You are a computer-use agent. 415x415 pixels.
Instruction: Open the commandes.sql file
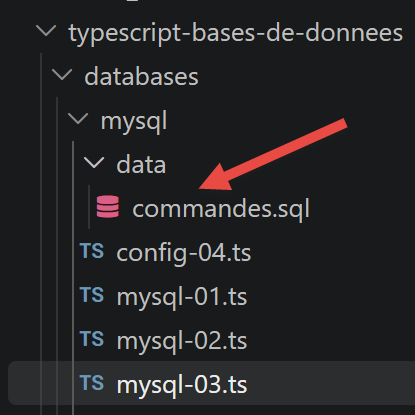coord(221,209)
